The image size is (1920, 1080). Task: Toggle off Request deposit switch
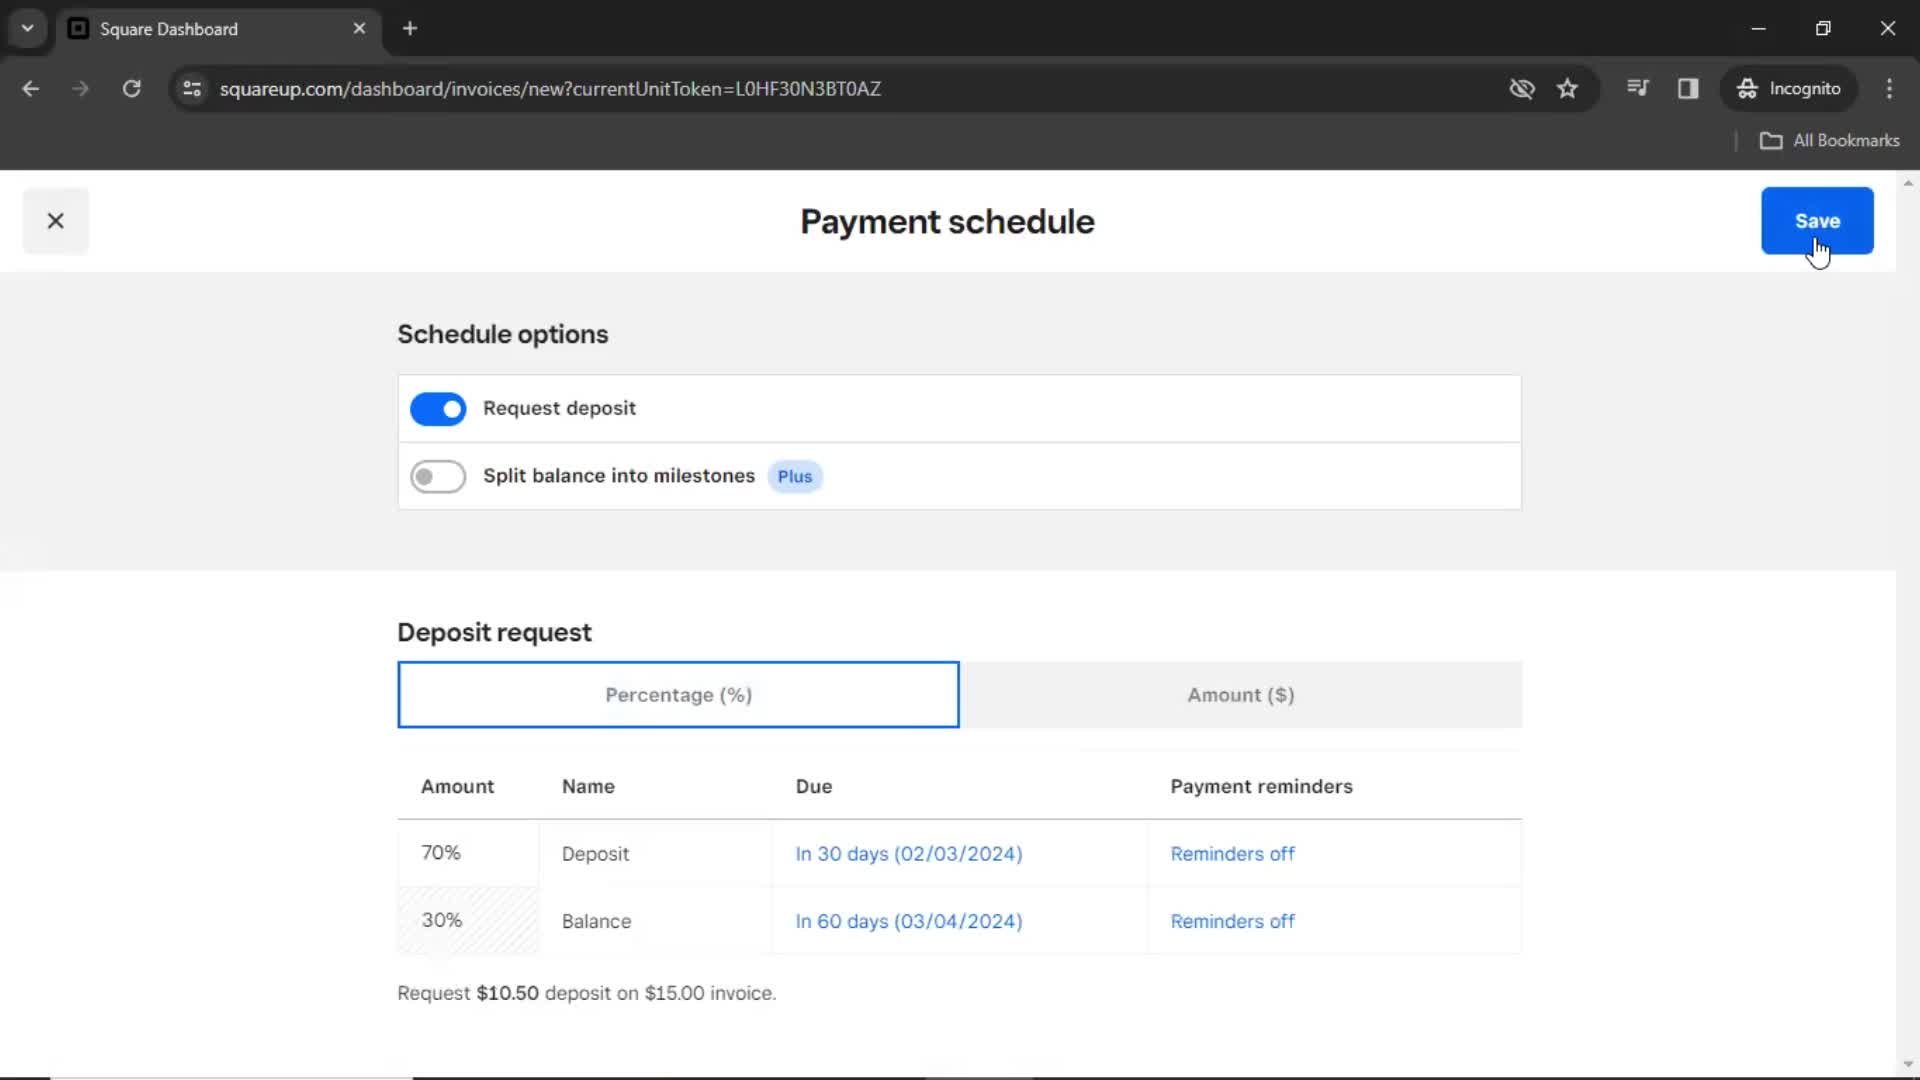click(x=438, y=409)
